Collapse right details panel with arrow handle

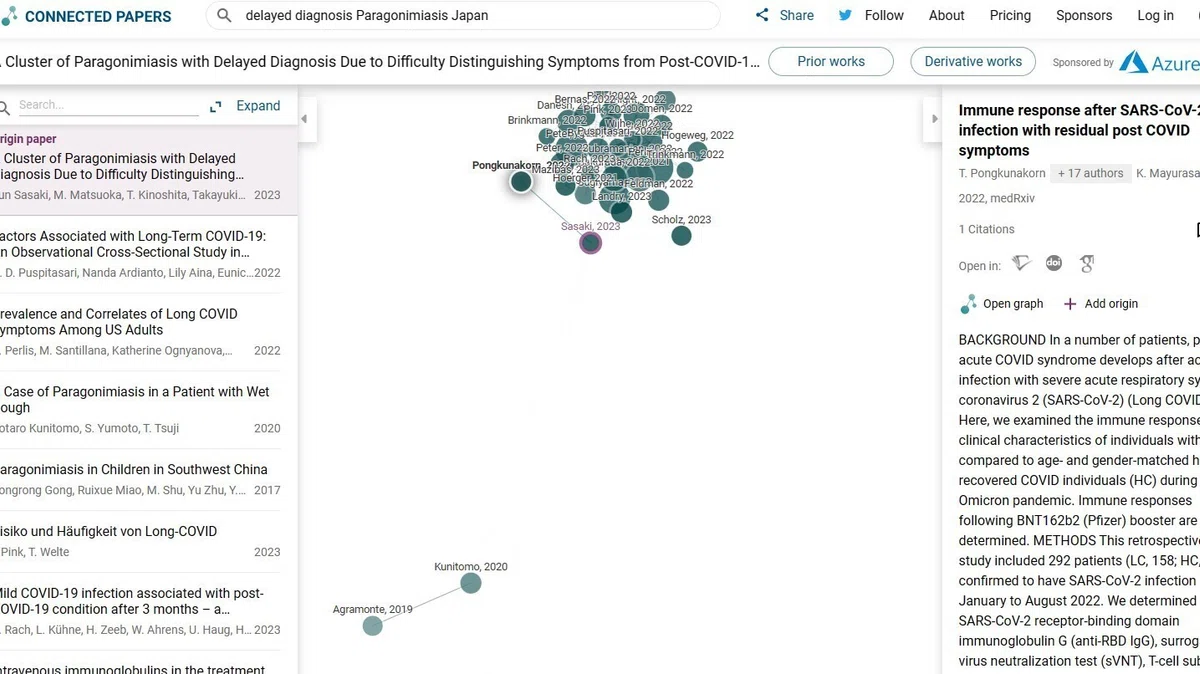[935, 119]
